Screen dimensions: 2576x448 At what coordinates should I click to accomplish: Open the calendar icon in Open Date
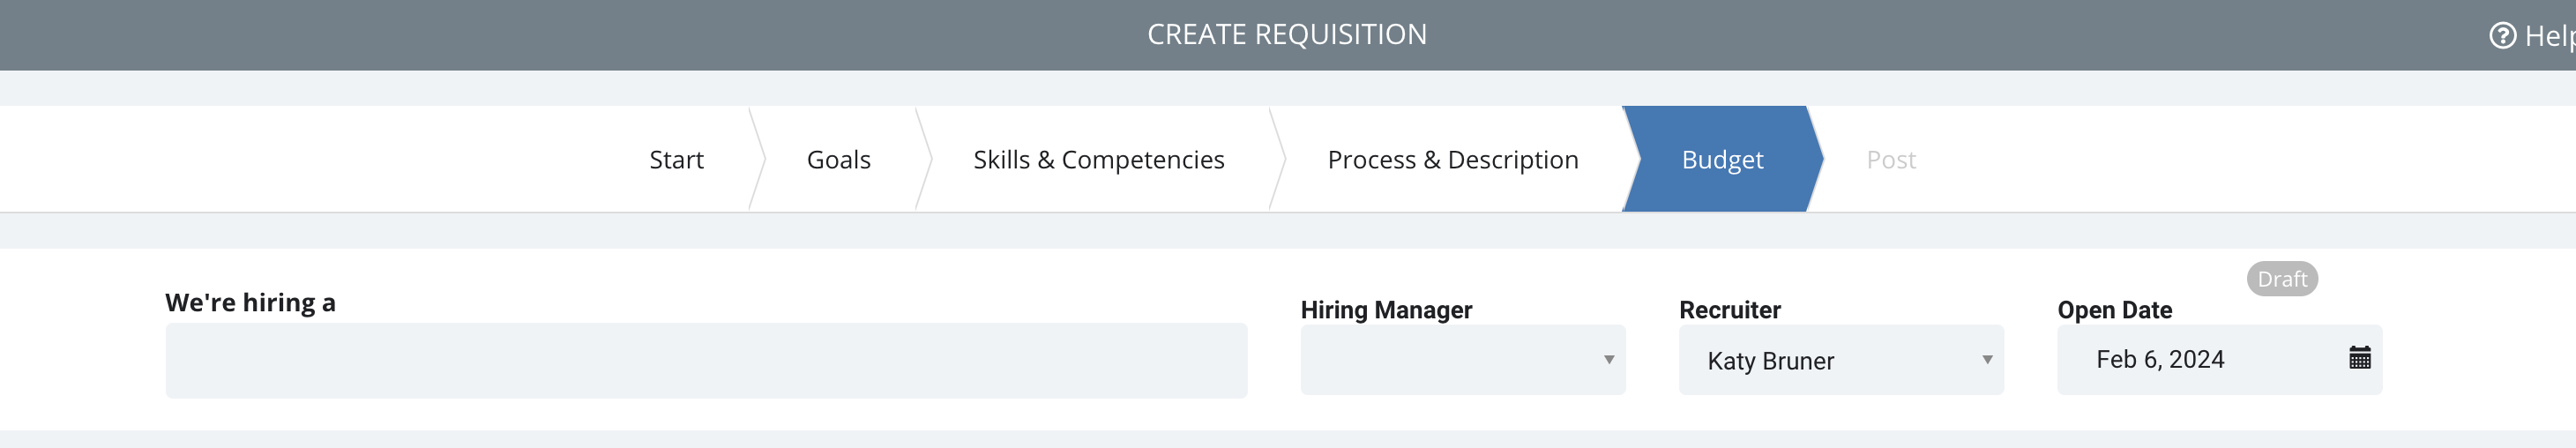pos(2360,357)
